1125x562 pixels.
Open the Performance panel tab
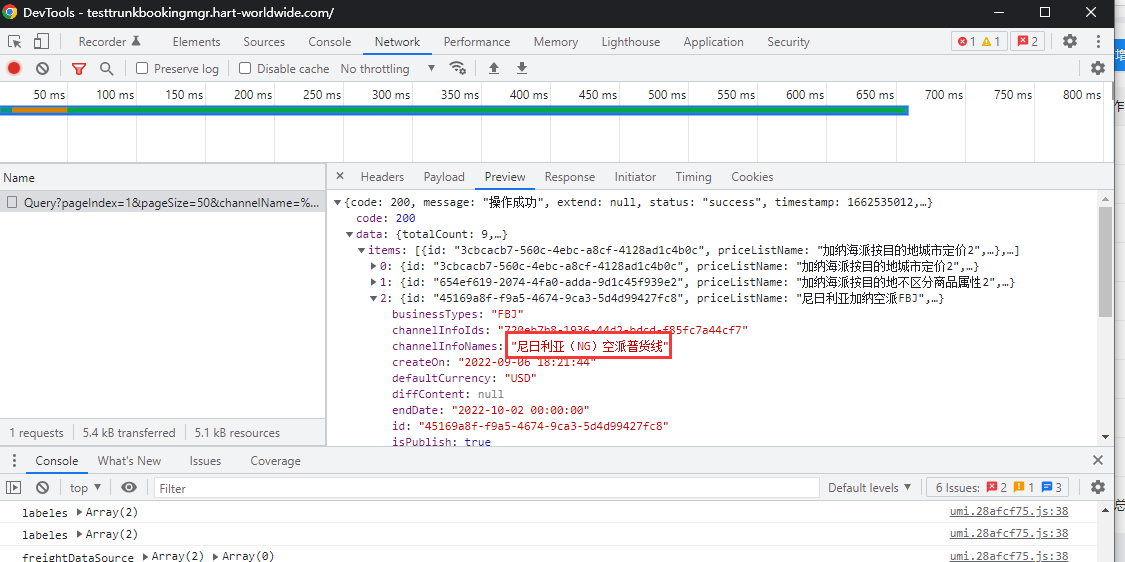tap(477, 42)
